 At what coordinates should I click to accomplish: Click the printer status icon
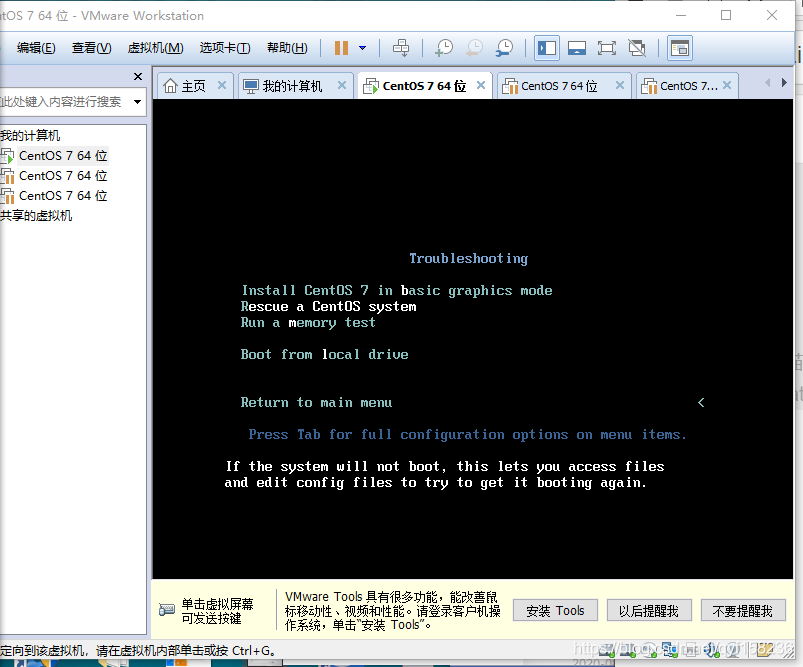coord(691,650)
